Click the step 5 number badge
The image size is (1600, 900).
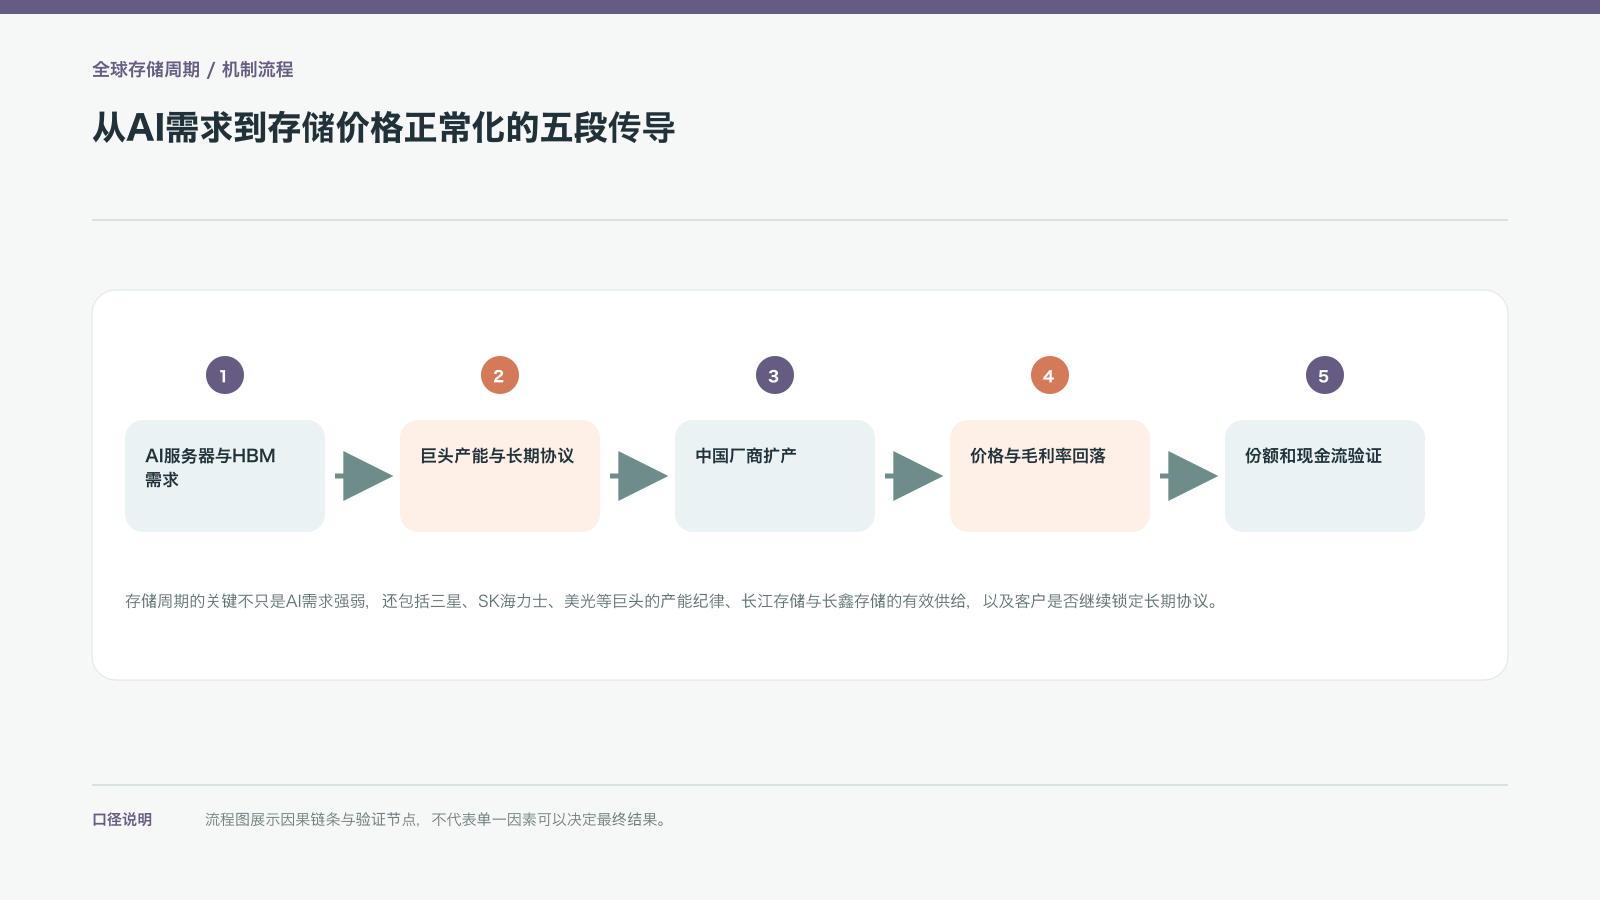1325,375
